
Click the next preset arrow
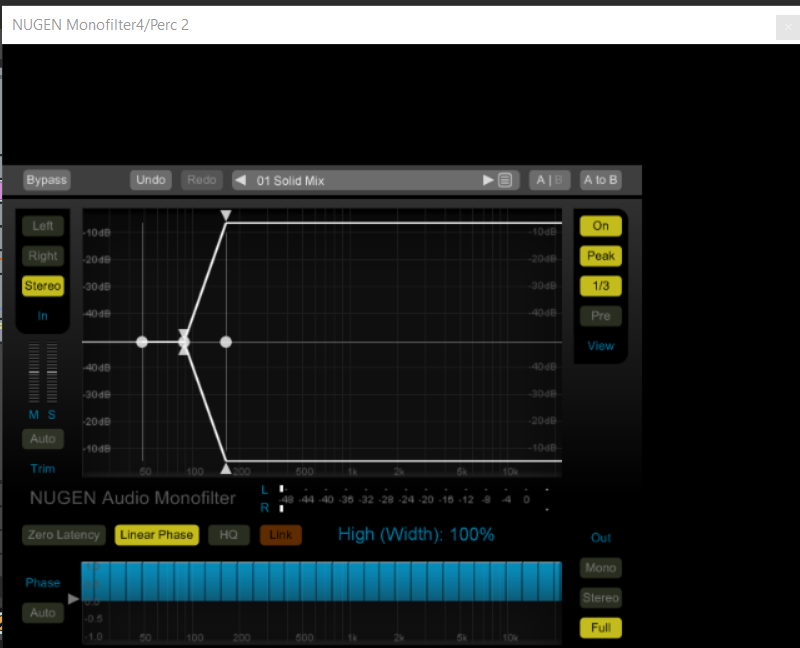coord(488,180)
